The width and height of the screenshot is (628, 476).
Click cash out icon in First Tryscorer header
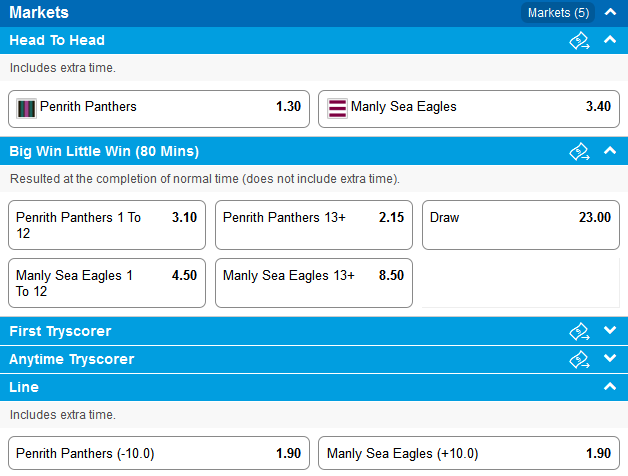tap(579, 331)
